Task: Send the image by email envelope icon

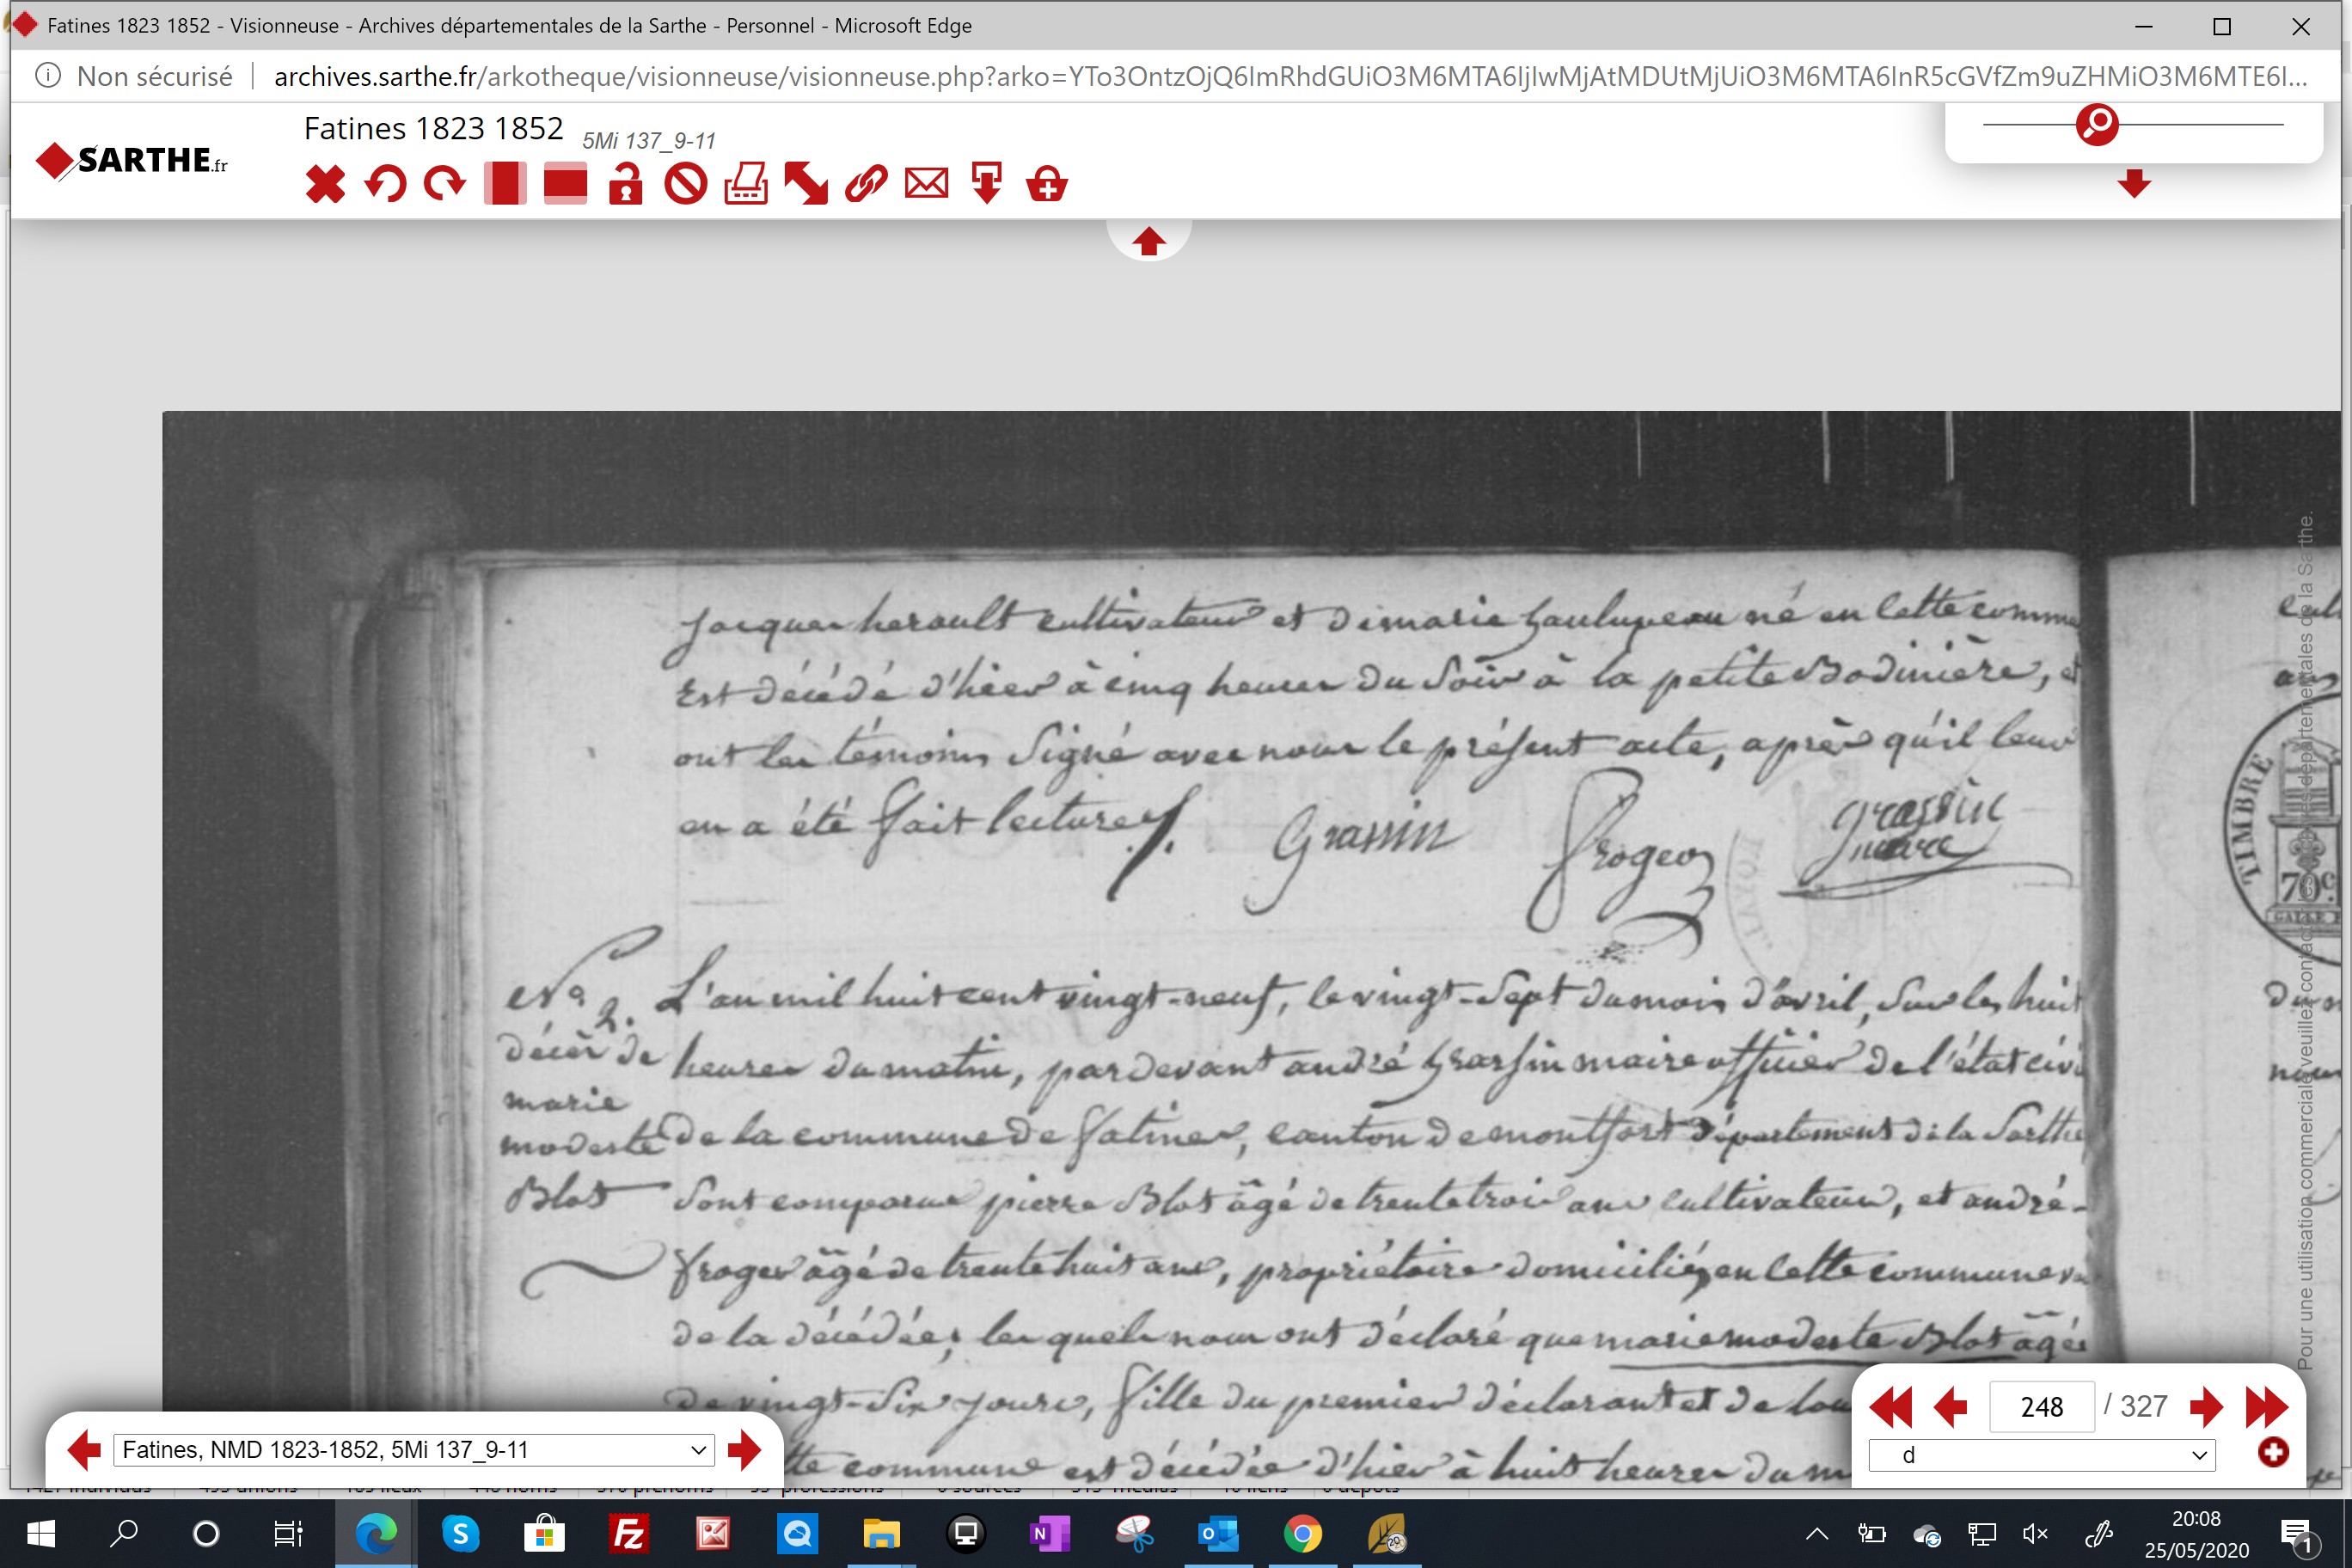Action: coord(926,184)
